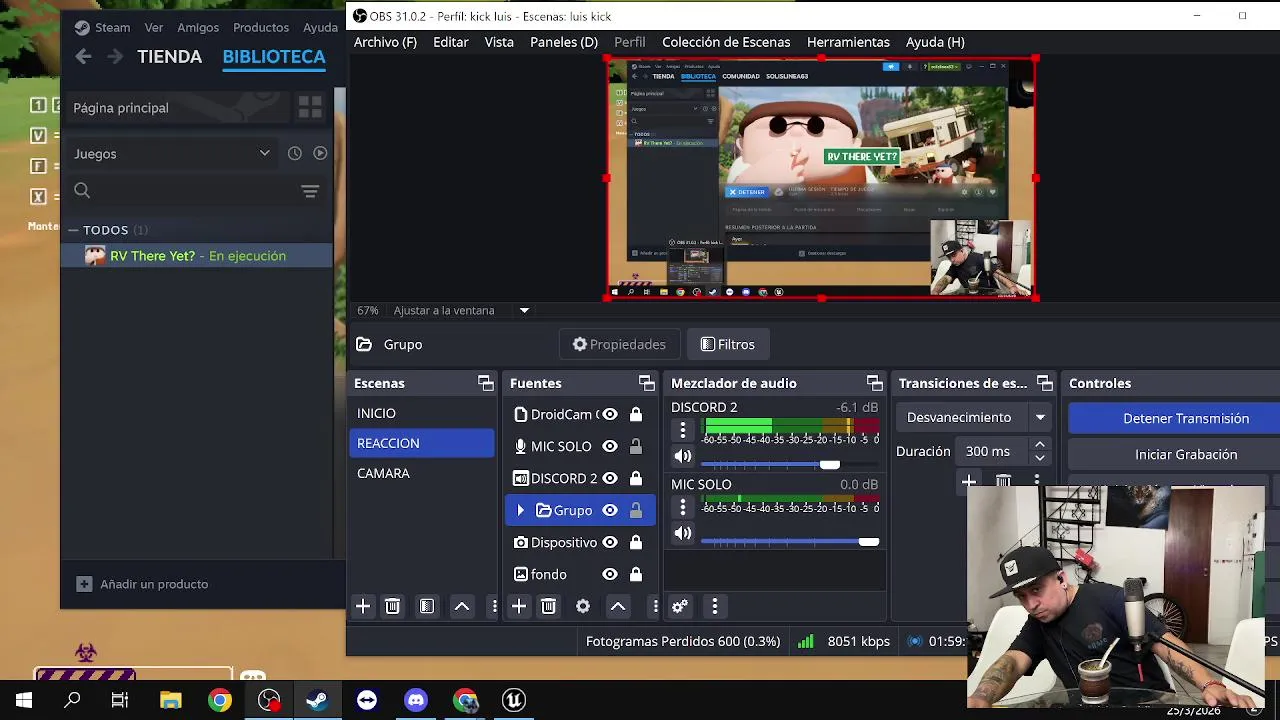Hide the DISCORD 2 source
Screen dimensions: 1280x720
coord(610,478)
